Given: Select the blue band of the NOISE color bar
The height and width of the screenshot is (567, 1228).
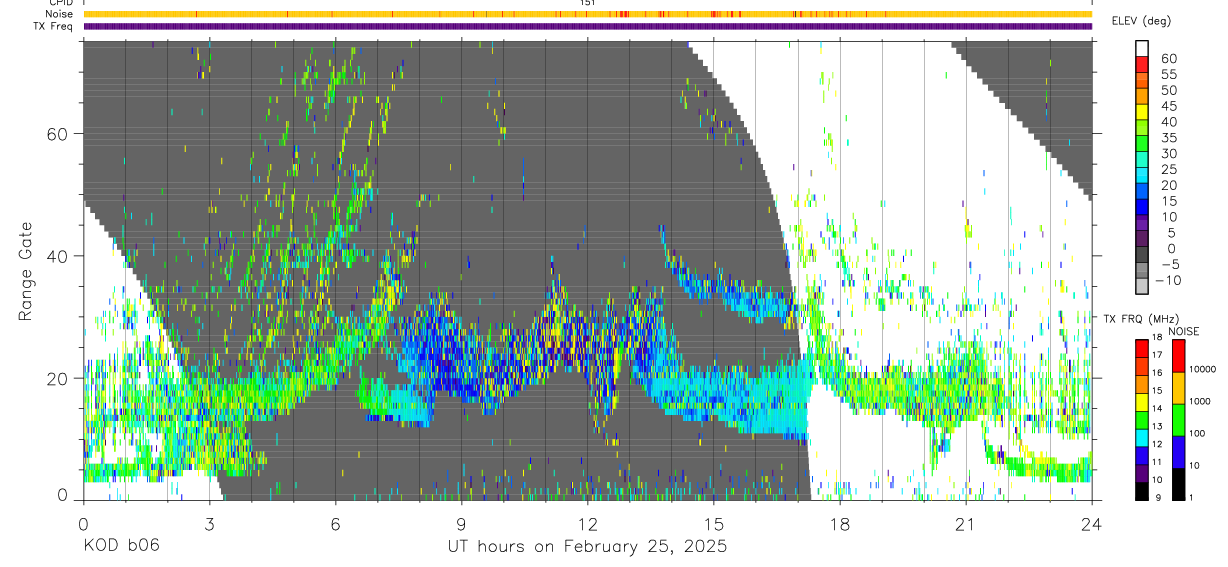Looking at the screenshot, I should tap(1180, 451).
